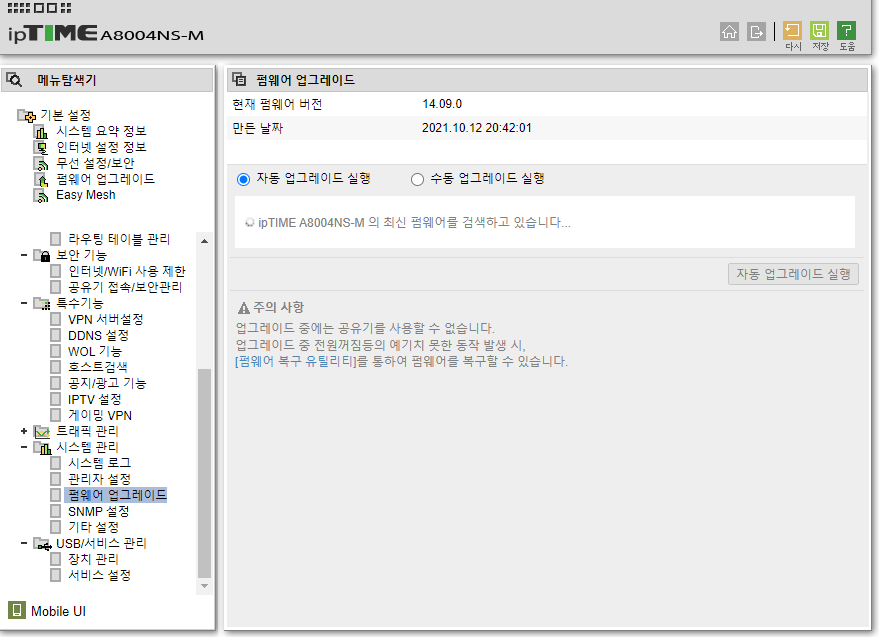884x637 pixels.
Task: Click the 펌웨어 업그레이드 panel title icon
Action: (x=240, y=79)
